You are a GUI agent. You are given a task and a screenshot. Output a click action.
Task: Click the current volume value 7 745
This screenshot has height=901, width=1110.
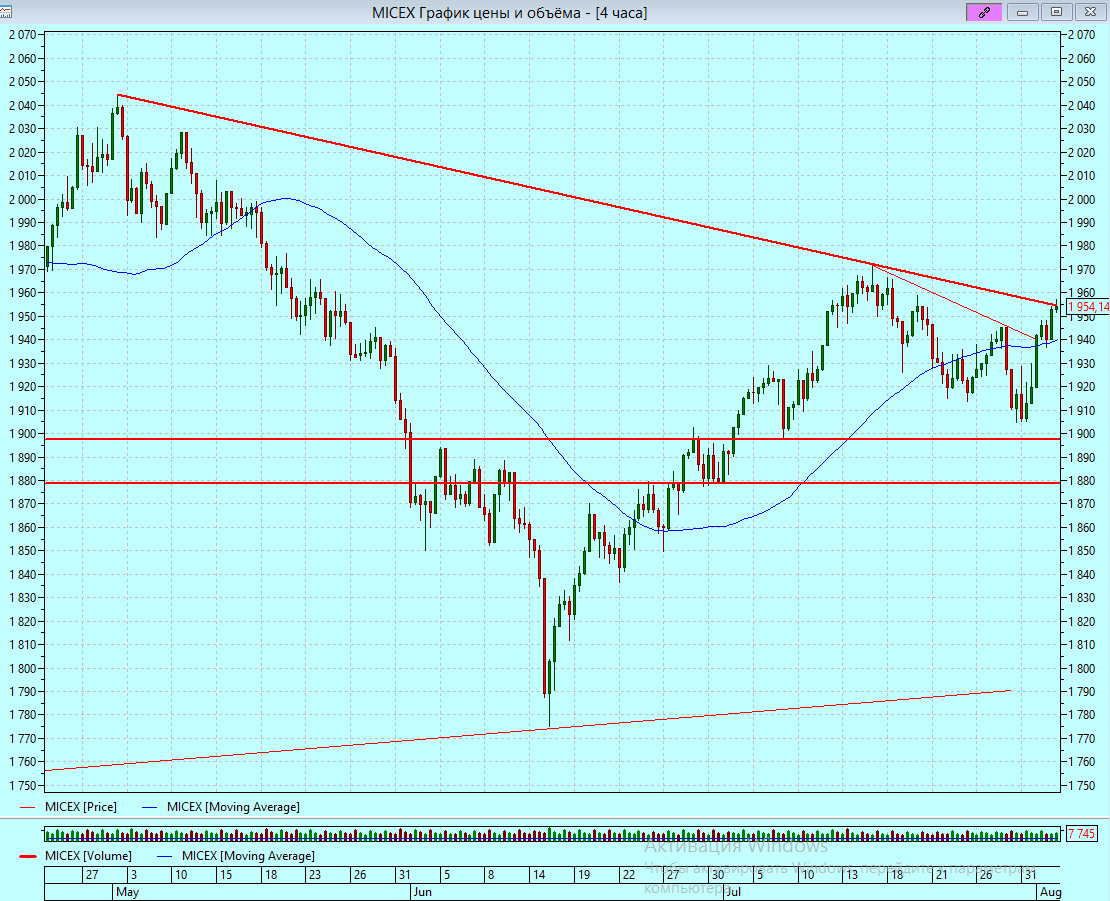(x=1081, y=834)
